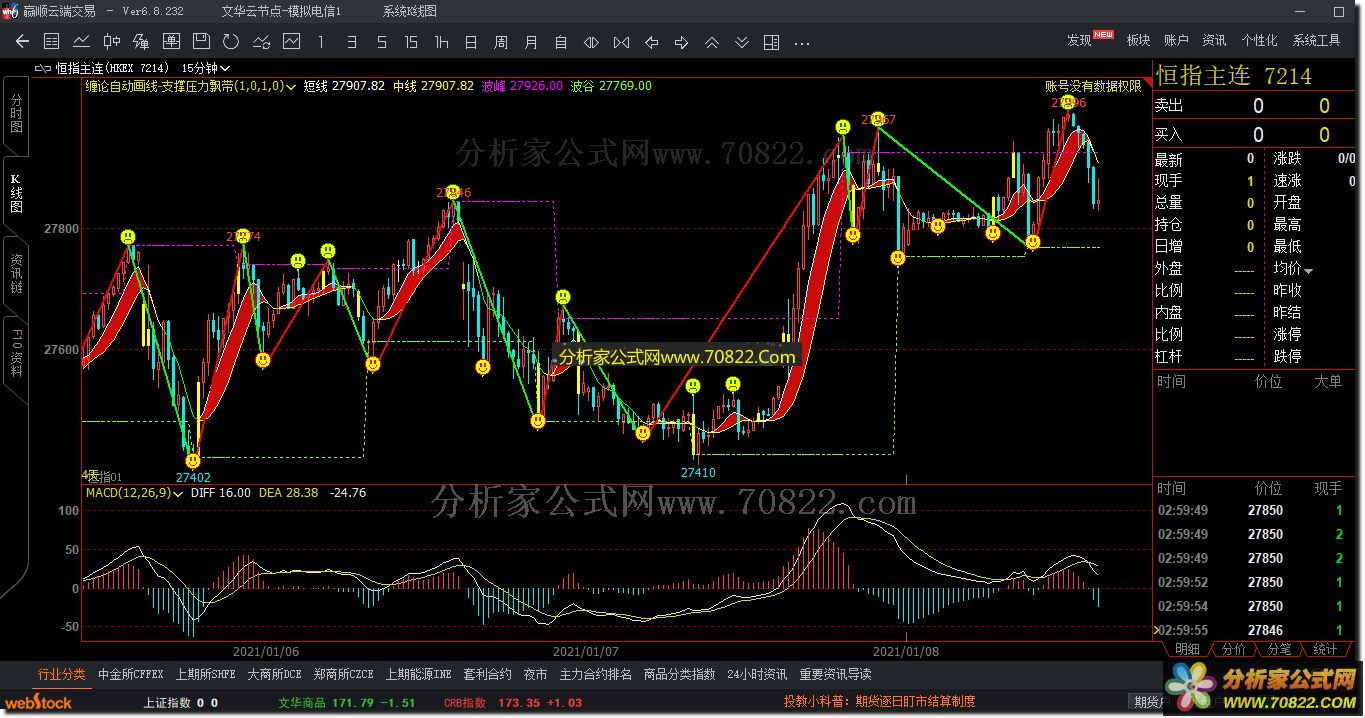The image size is (1365, 718).
Task: Click the expand chart horizontally icon
Action: pyautogui.click(x=591, y=42)
